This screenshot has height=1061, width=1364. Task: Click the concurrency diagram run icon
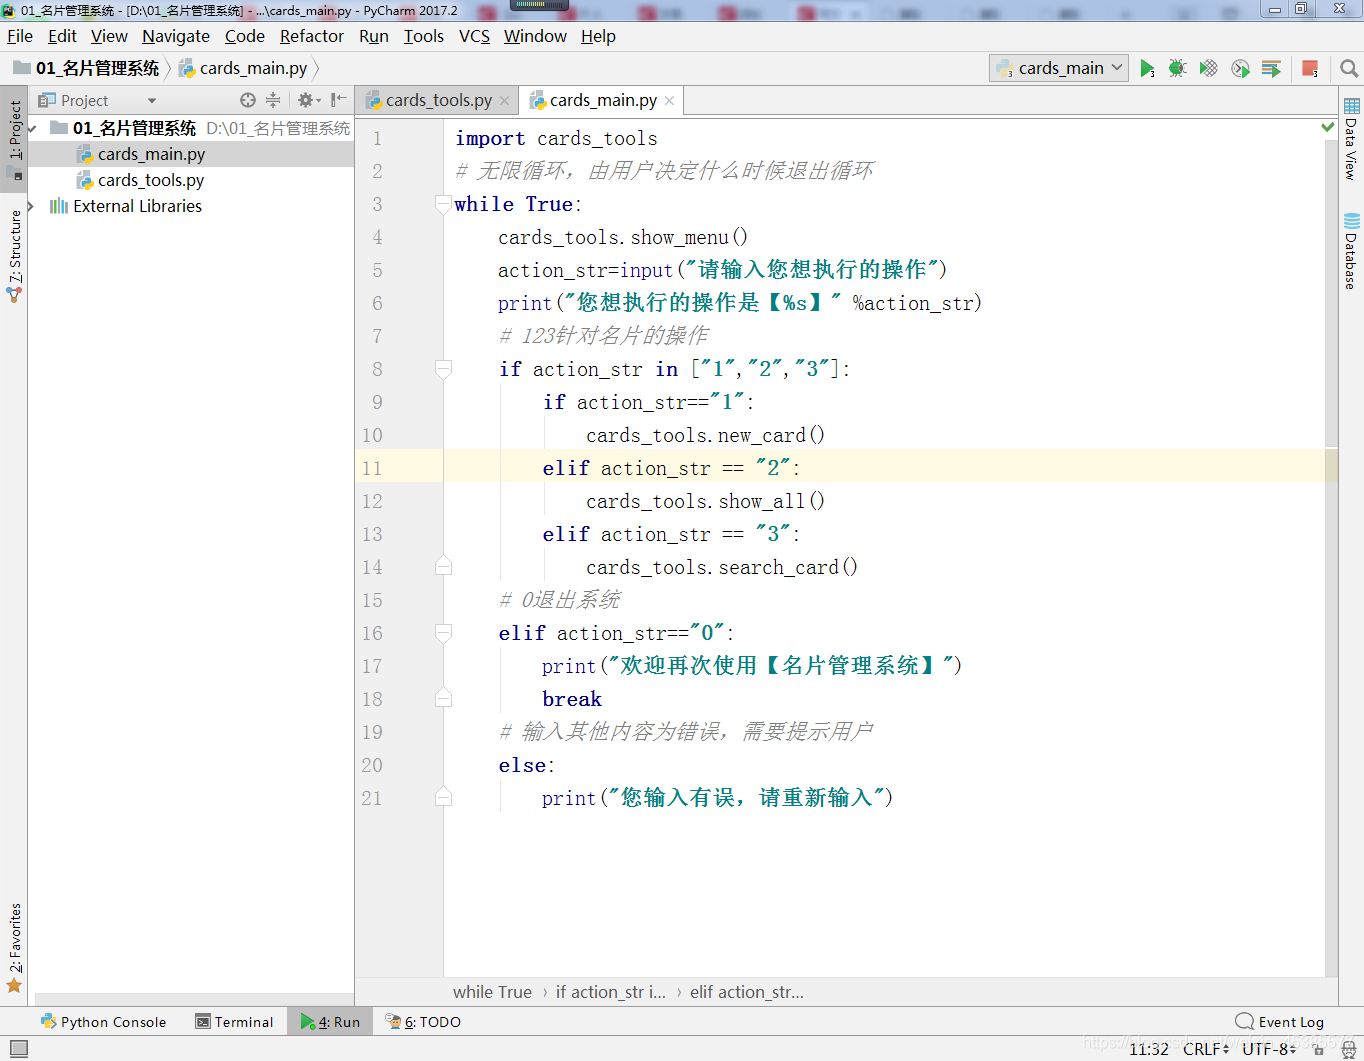coord(1271,68)
